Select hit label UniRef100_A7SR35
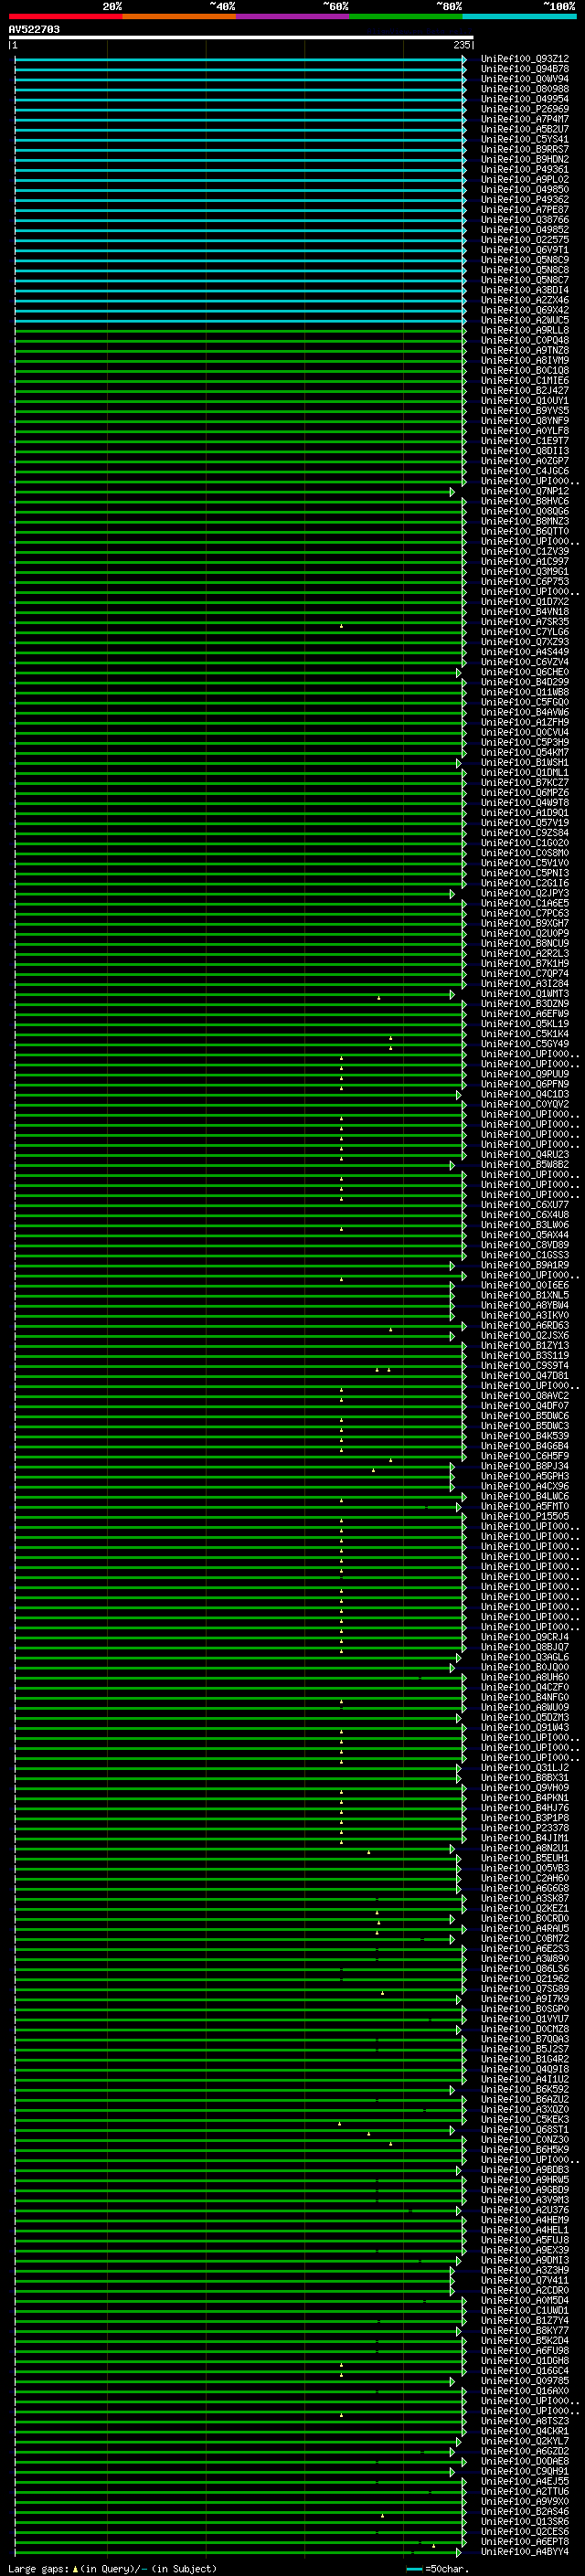The image size is (585, 2576). [x=524, y=622]
